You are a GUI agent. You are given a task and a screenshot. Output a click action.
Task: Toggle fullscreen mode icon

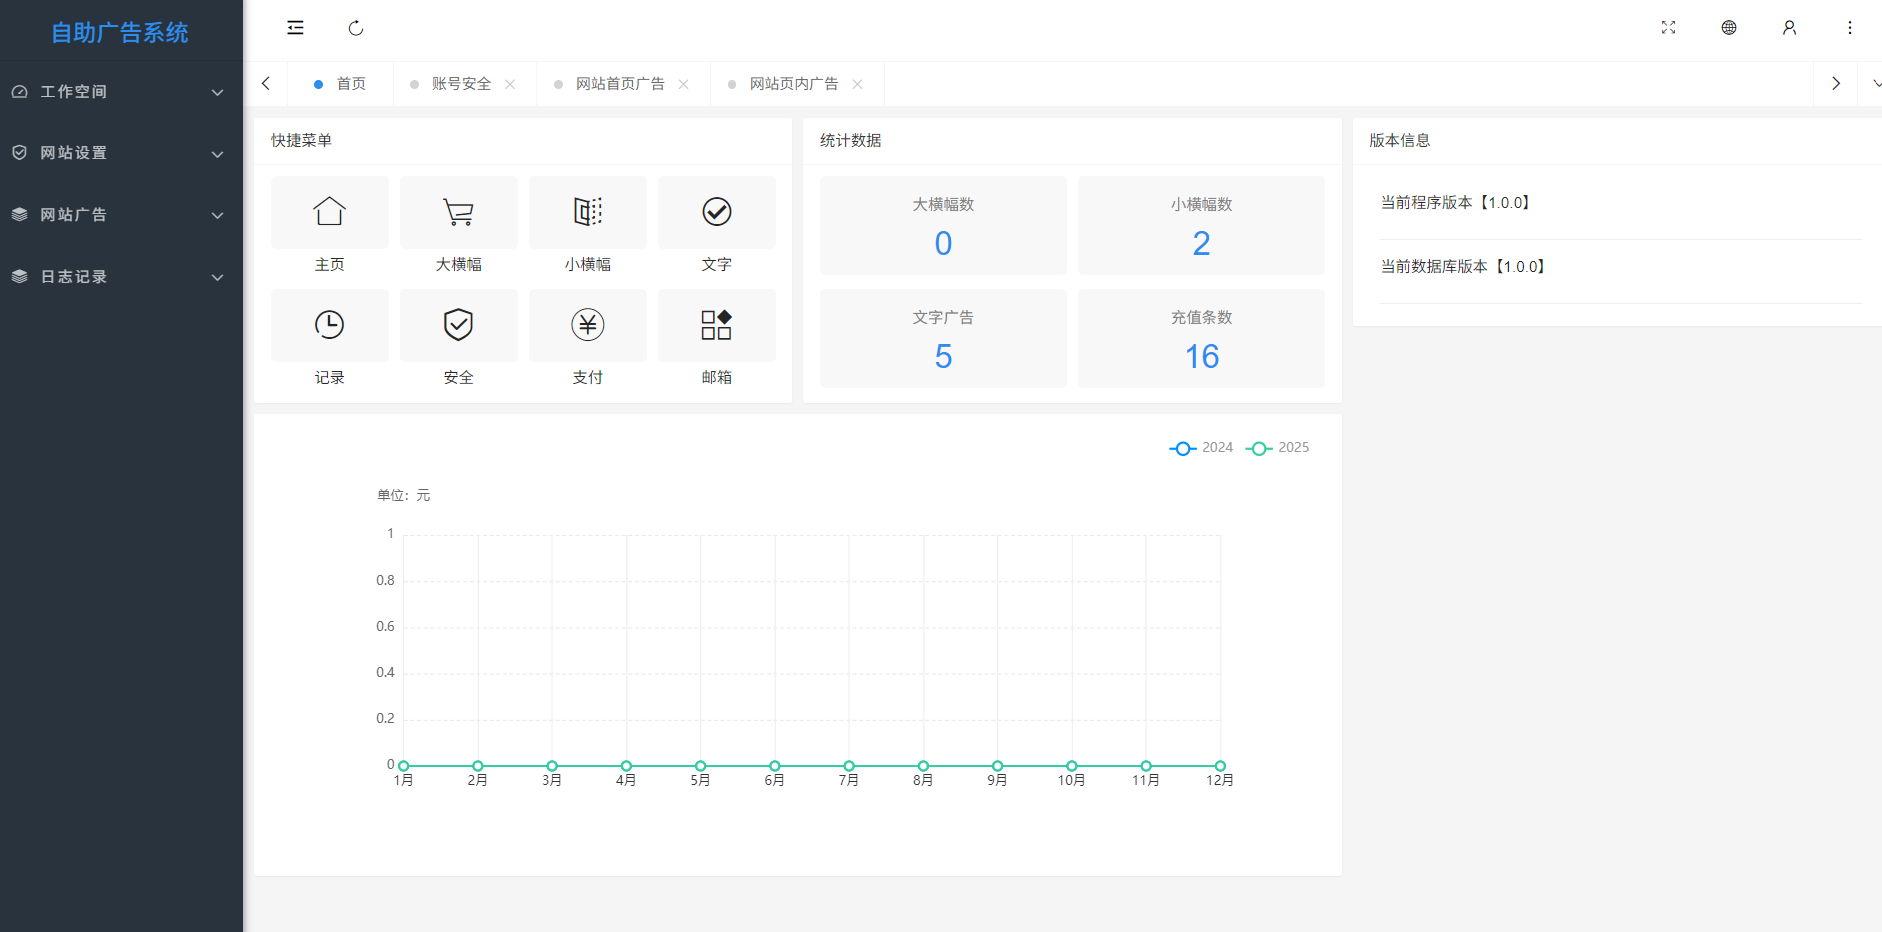click(x=1668, y=28)
